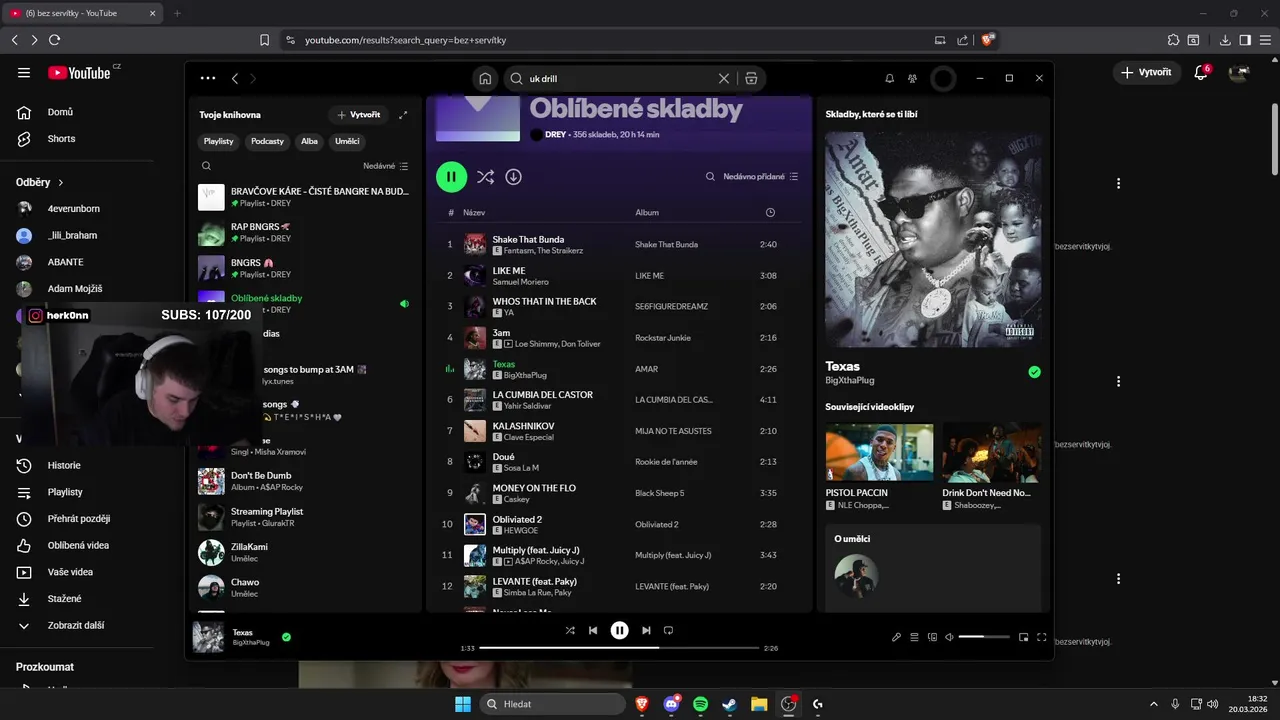Sort by the duration clock column header
This screenshot has width=1280, height=720.
tap(770, 212)
